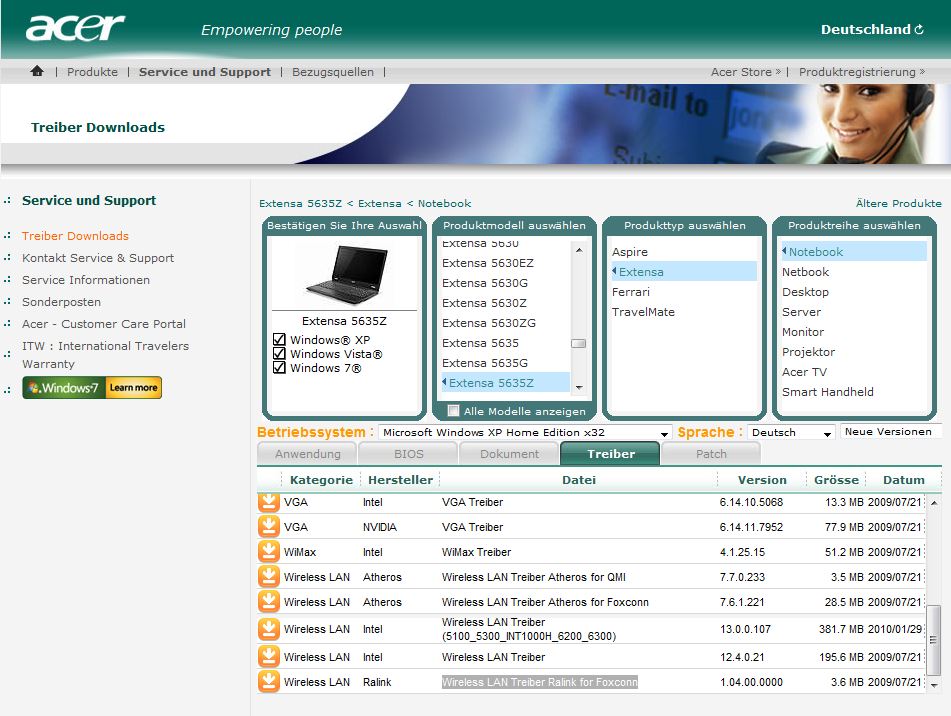Click driver table scroll up arrow
Viewport: 951px width, 716px height.
click(x=934, y=503)
